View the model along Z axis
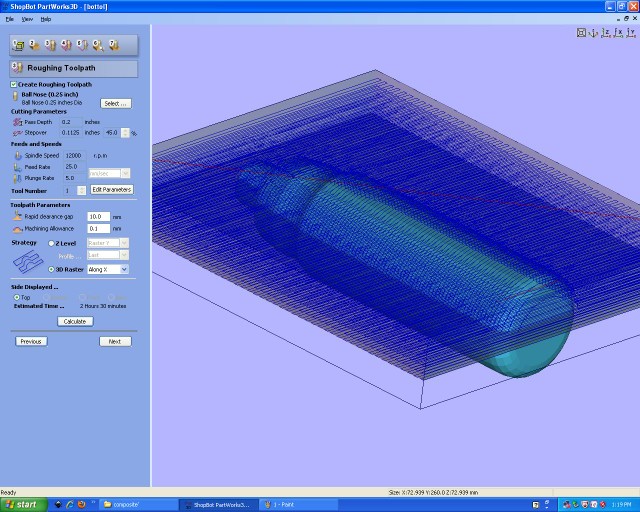640x512 pixels. (x=606, y=33)
